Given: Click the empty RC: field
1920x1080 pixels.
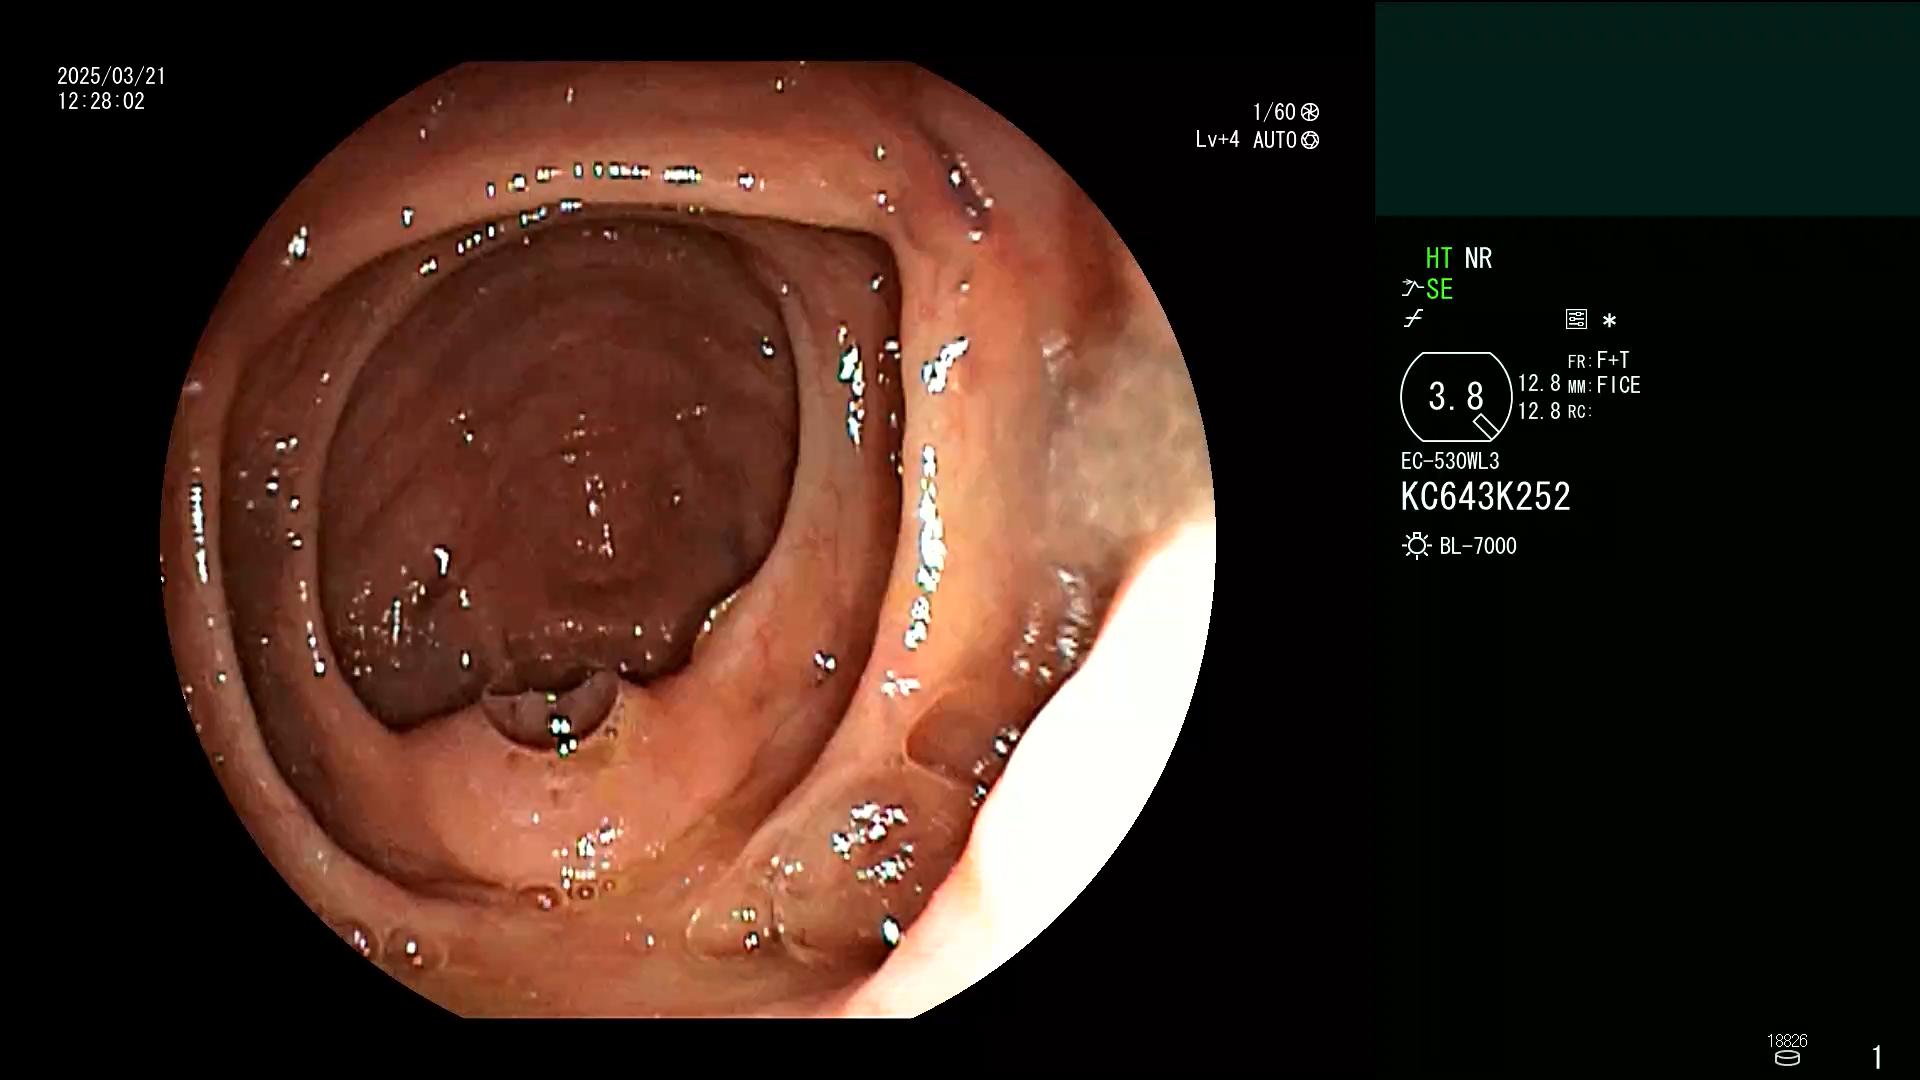Looking at the screenshot, I should coord(1580,411).
